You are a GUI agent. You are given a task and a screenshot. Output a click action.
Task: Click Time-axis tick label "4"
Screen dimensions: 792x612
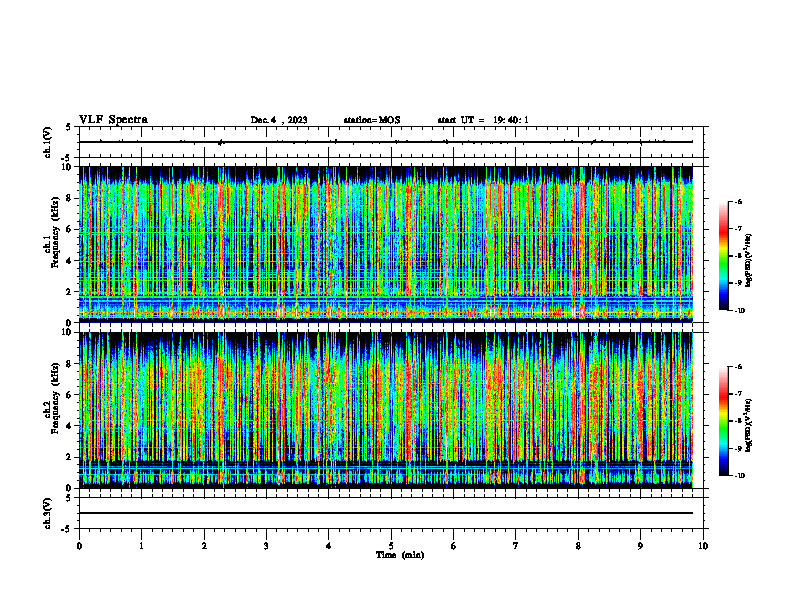pos(328,546)
